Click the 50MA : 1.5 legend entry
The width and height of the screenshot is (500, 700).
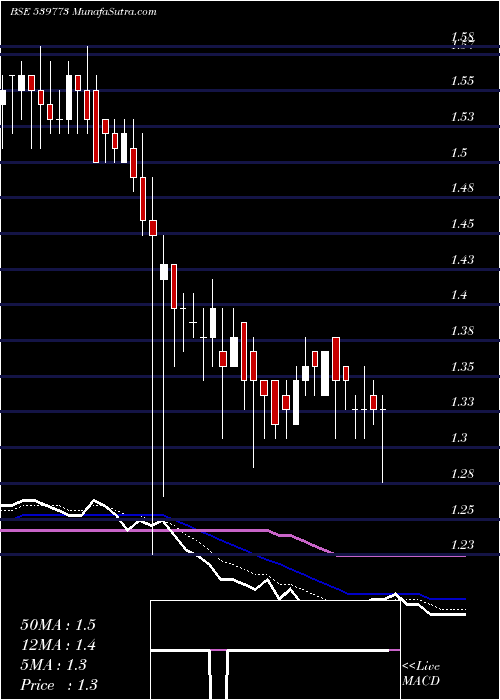58,625
